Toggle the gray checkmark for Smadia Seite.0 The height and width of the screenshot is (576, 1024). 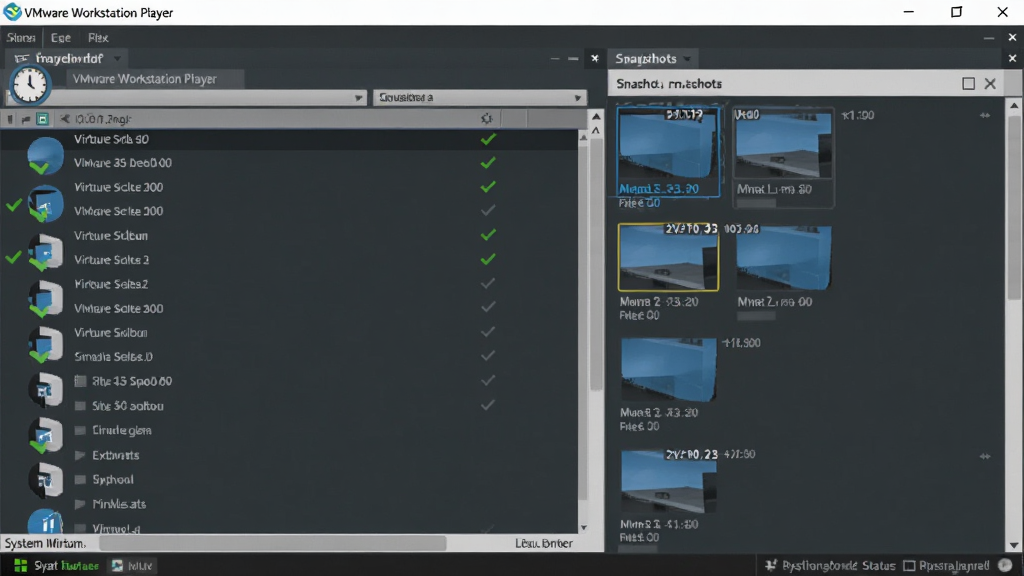[488, 356]
